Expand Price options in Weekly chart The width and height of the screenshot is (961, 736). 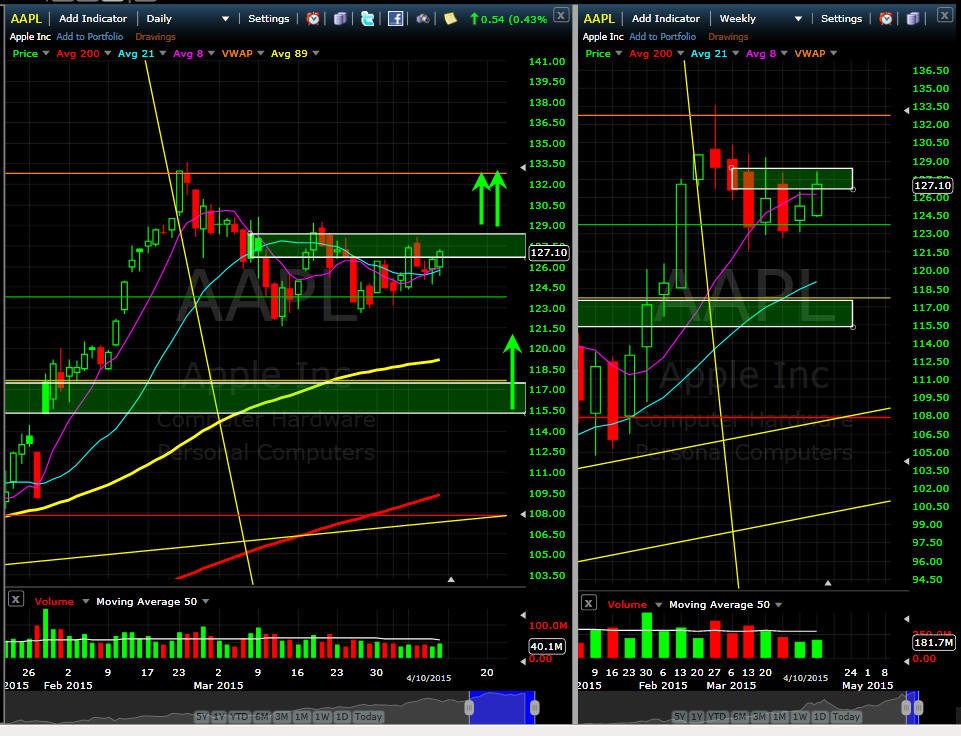[x=619, y=53]
